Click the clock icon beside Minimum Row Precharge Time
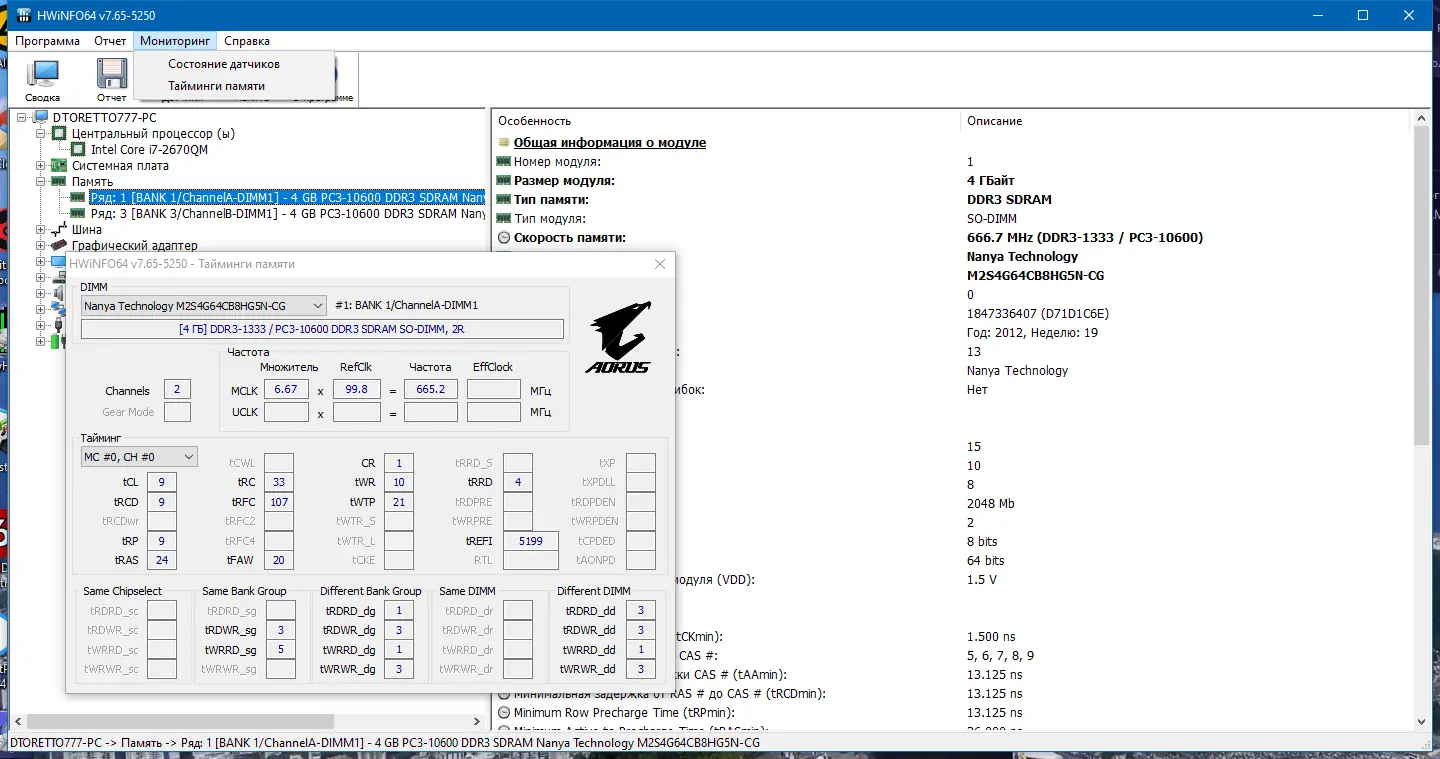The height and width of the screenshot is (759, 1440). (x=504, y=713)
